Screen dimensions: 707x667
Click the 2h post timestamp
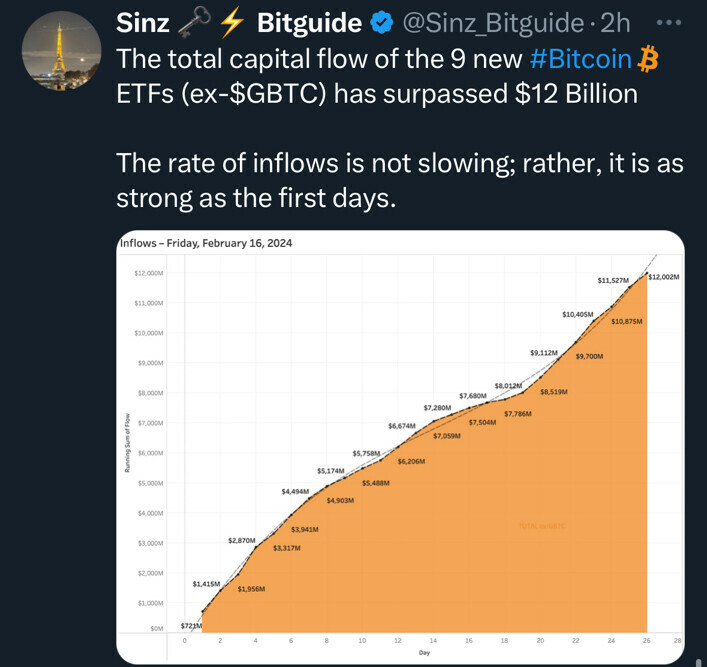coord(612,22)
